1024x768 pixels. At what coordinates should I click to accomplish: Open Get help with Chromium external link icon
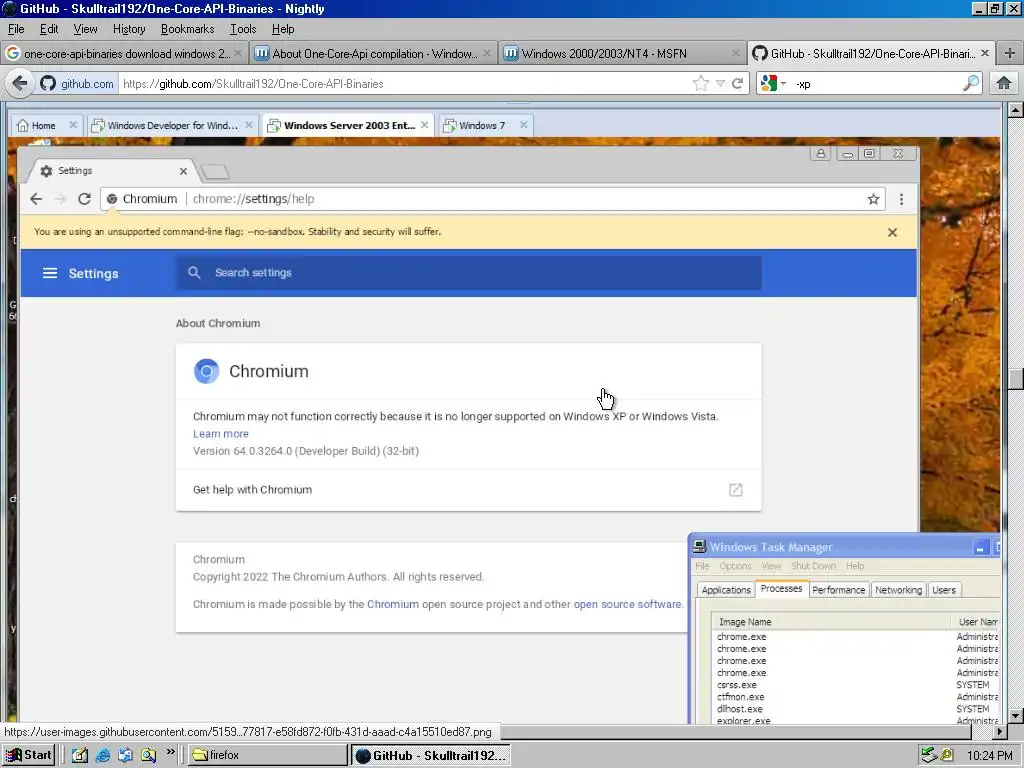coord(735,490)
